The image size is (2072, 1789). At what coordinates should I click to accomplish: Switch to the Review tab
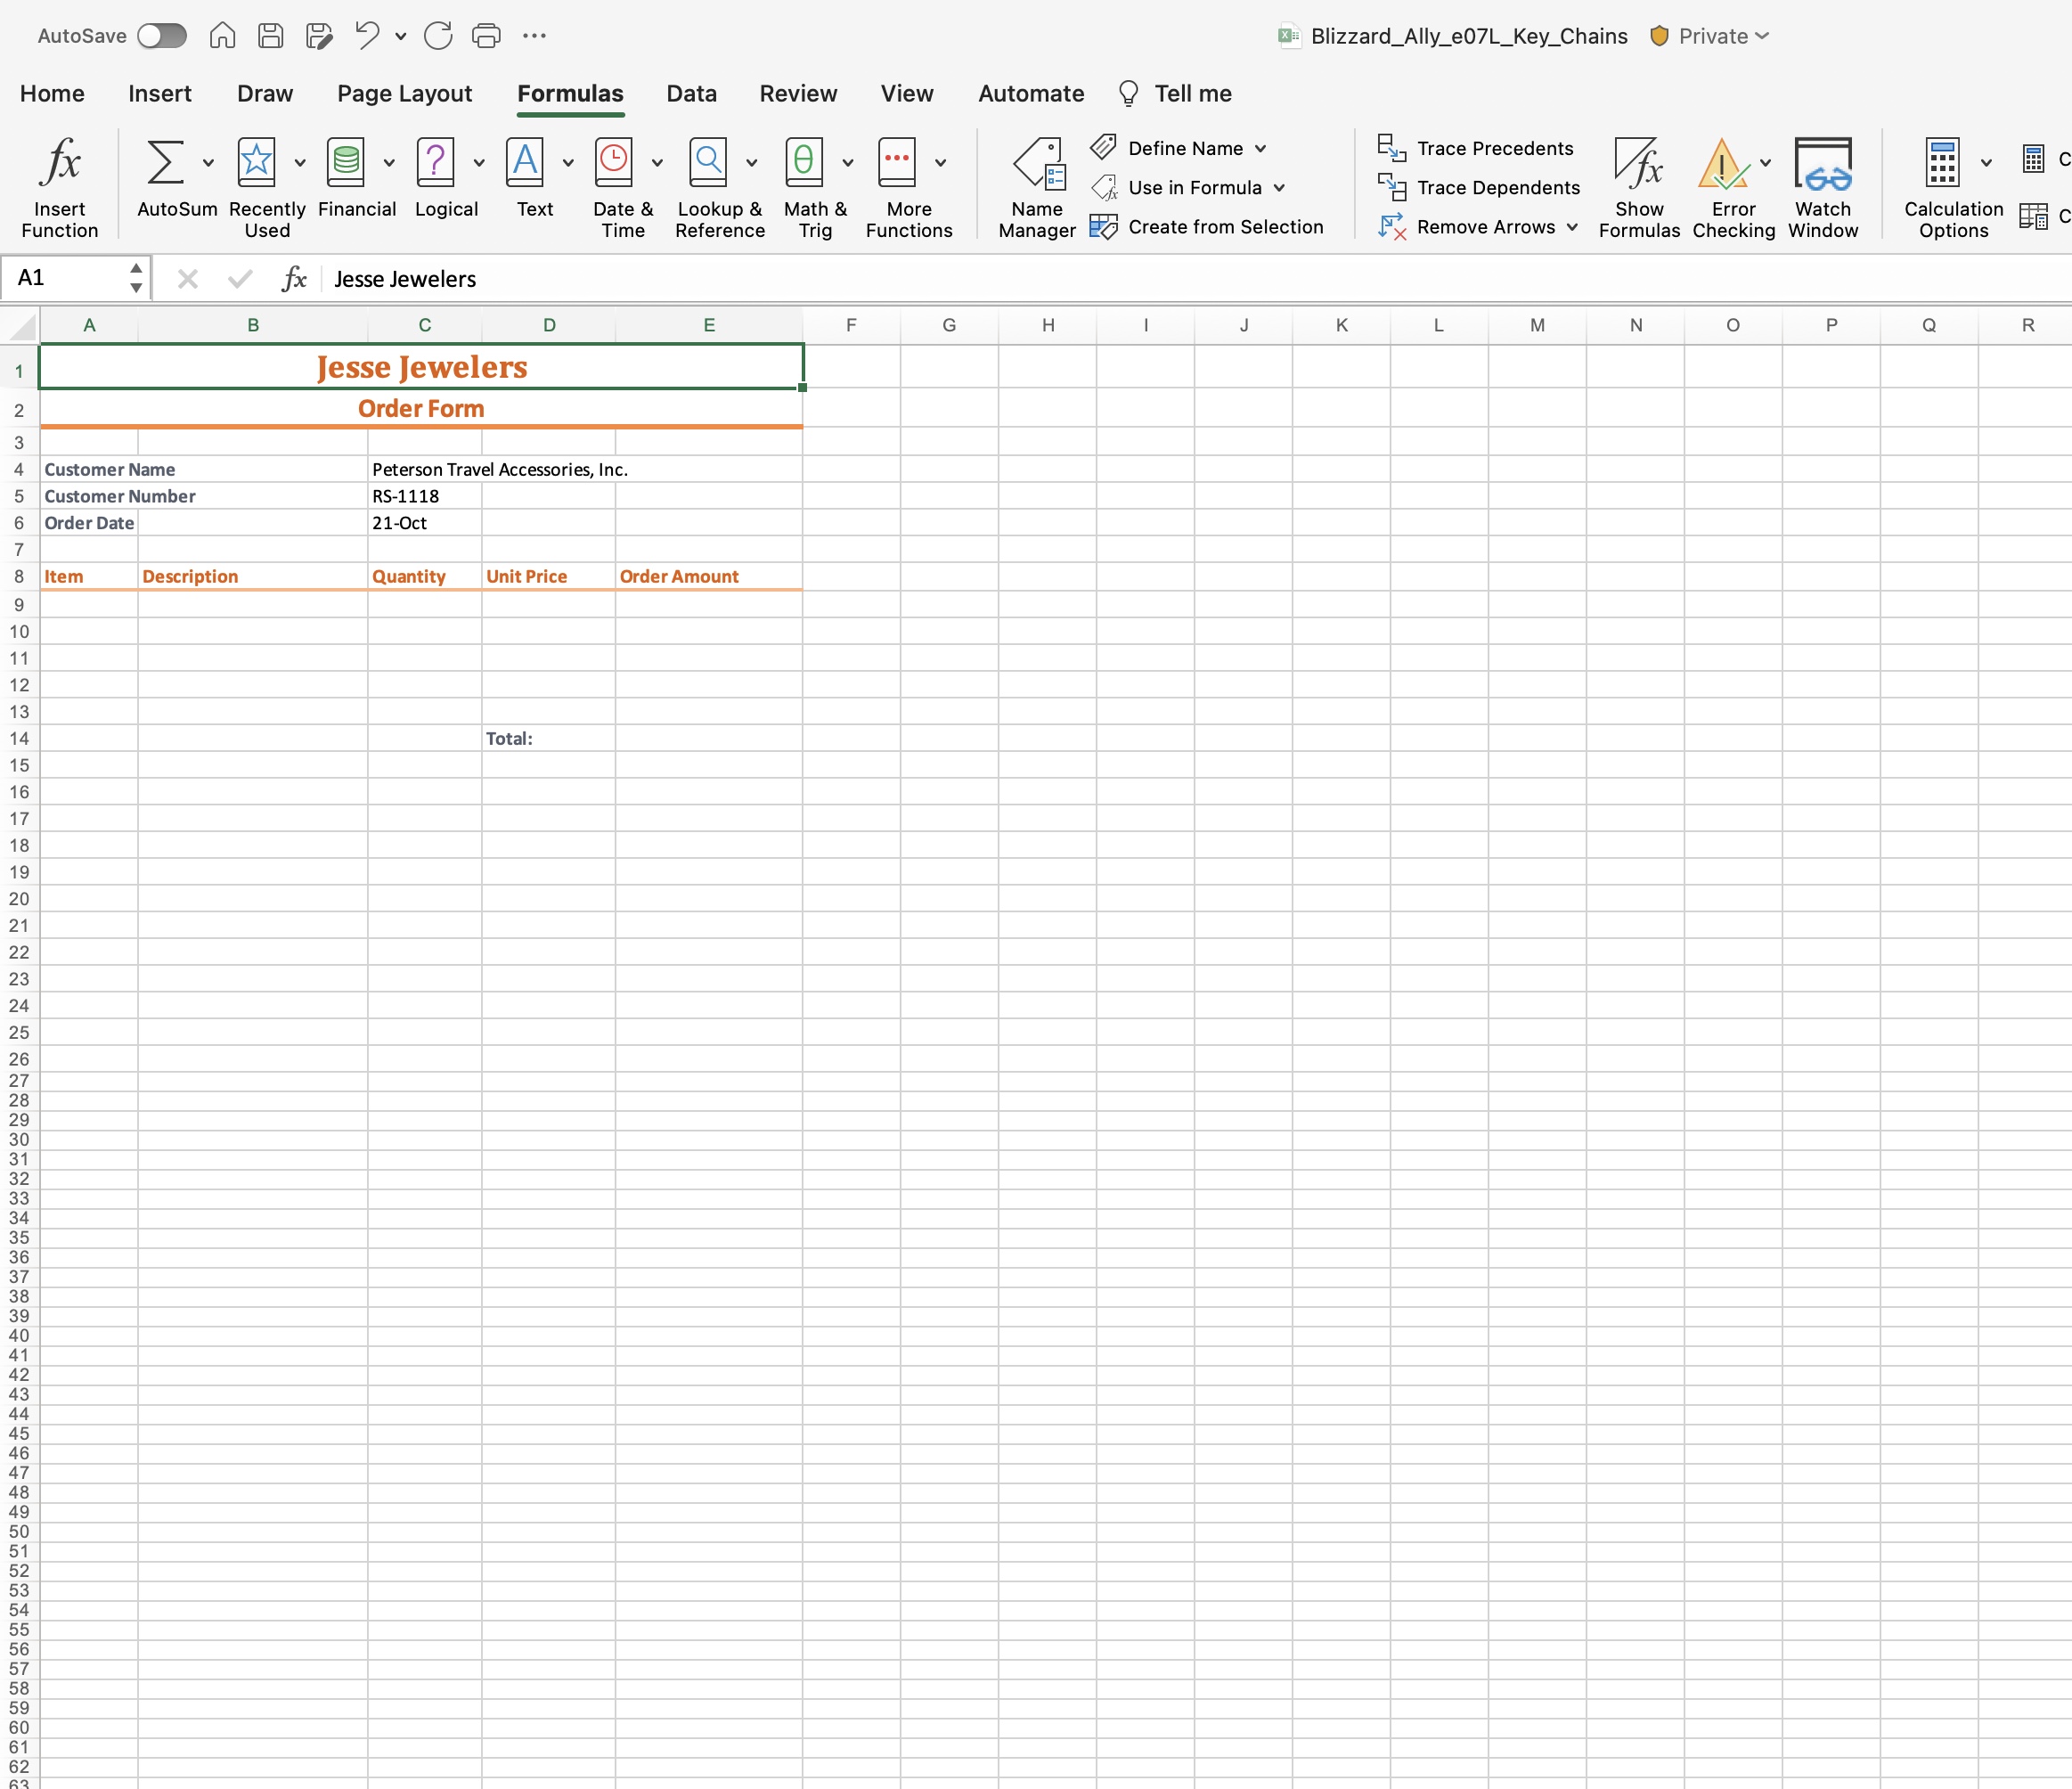click(x=797, y=93)
